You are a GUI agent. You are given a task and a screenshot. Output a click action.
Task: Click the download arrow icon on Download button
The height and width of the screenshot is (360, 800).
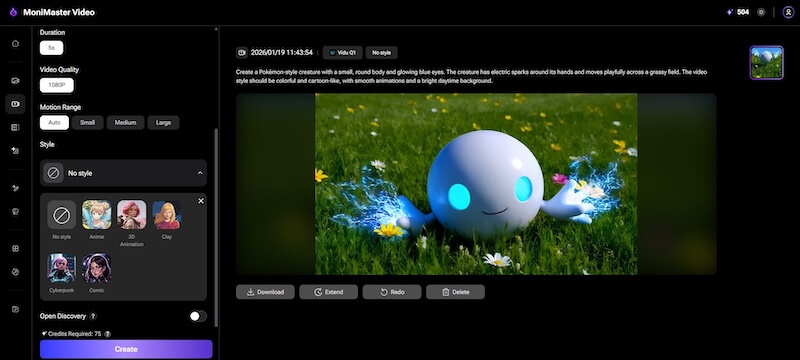click(x=251, y=292)
